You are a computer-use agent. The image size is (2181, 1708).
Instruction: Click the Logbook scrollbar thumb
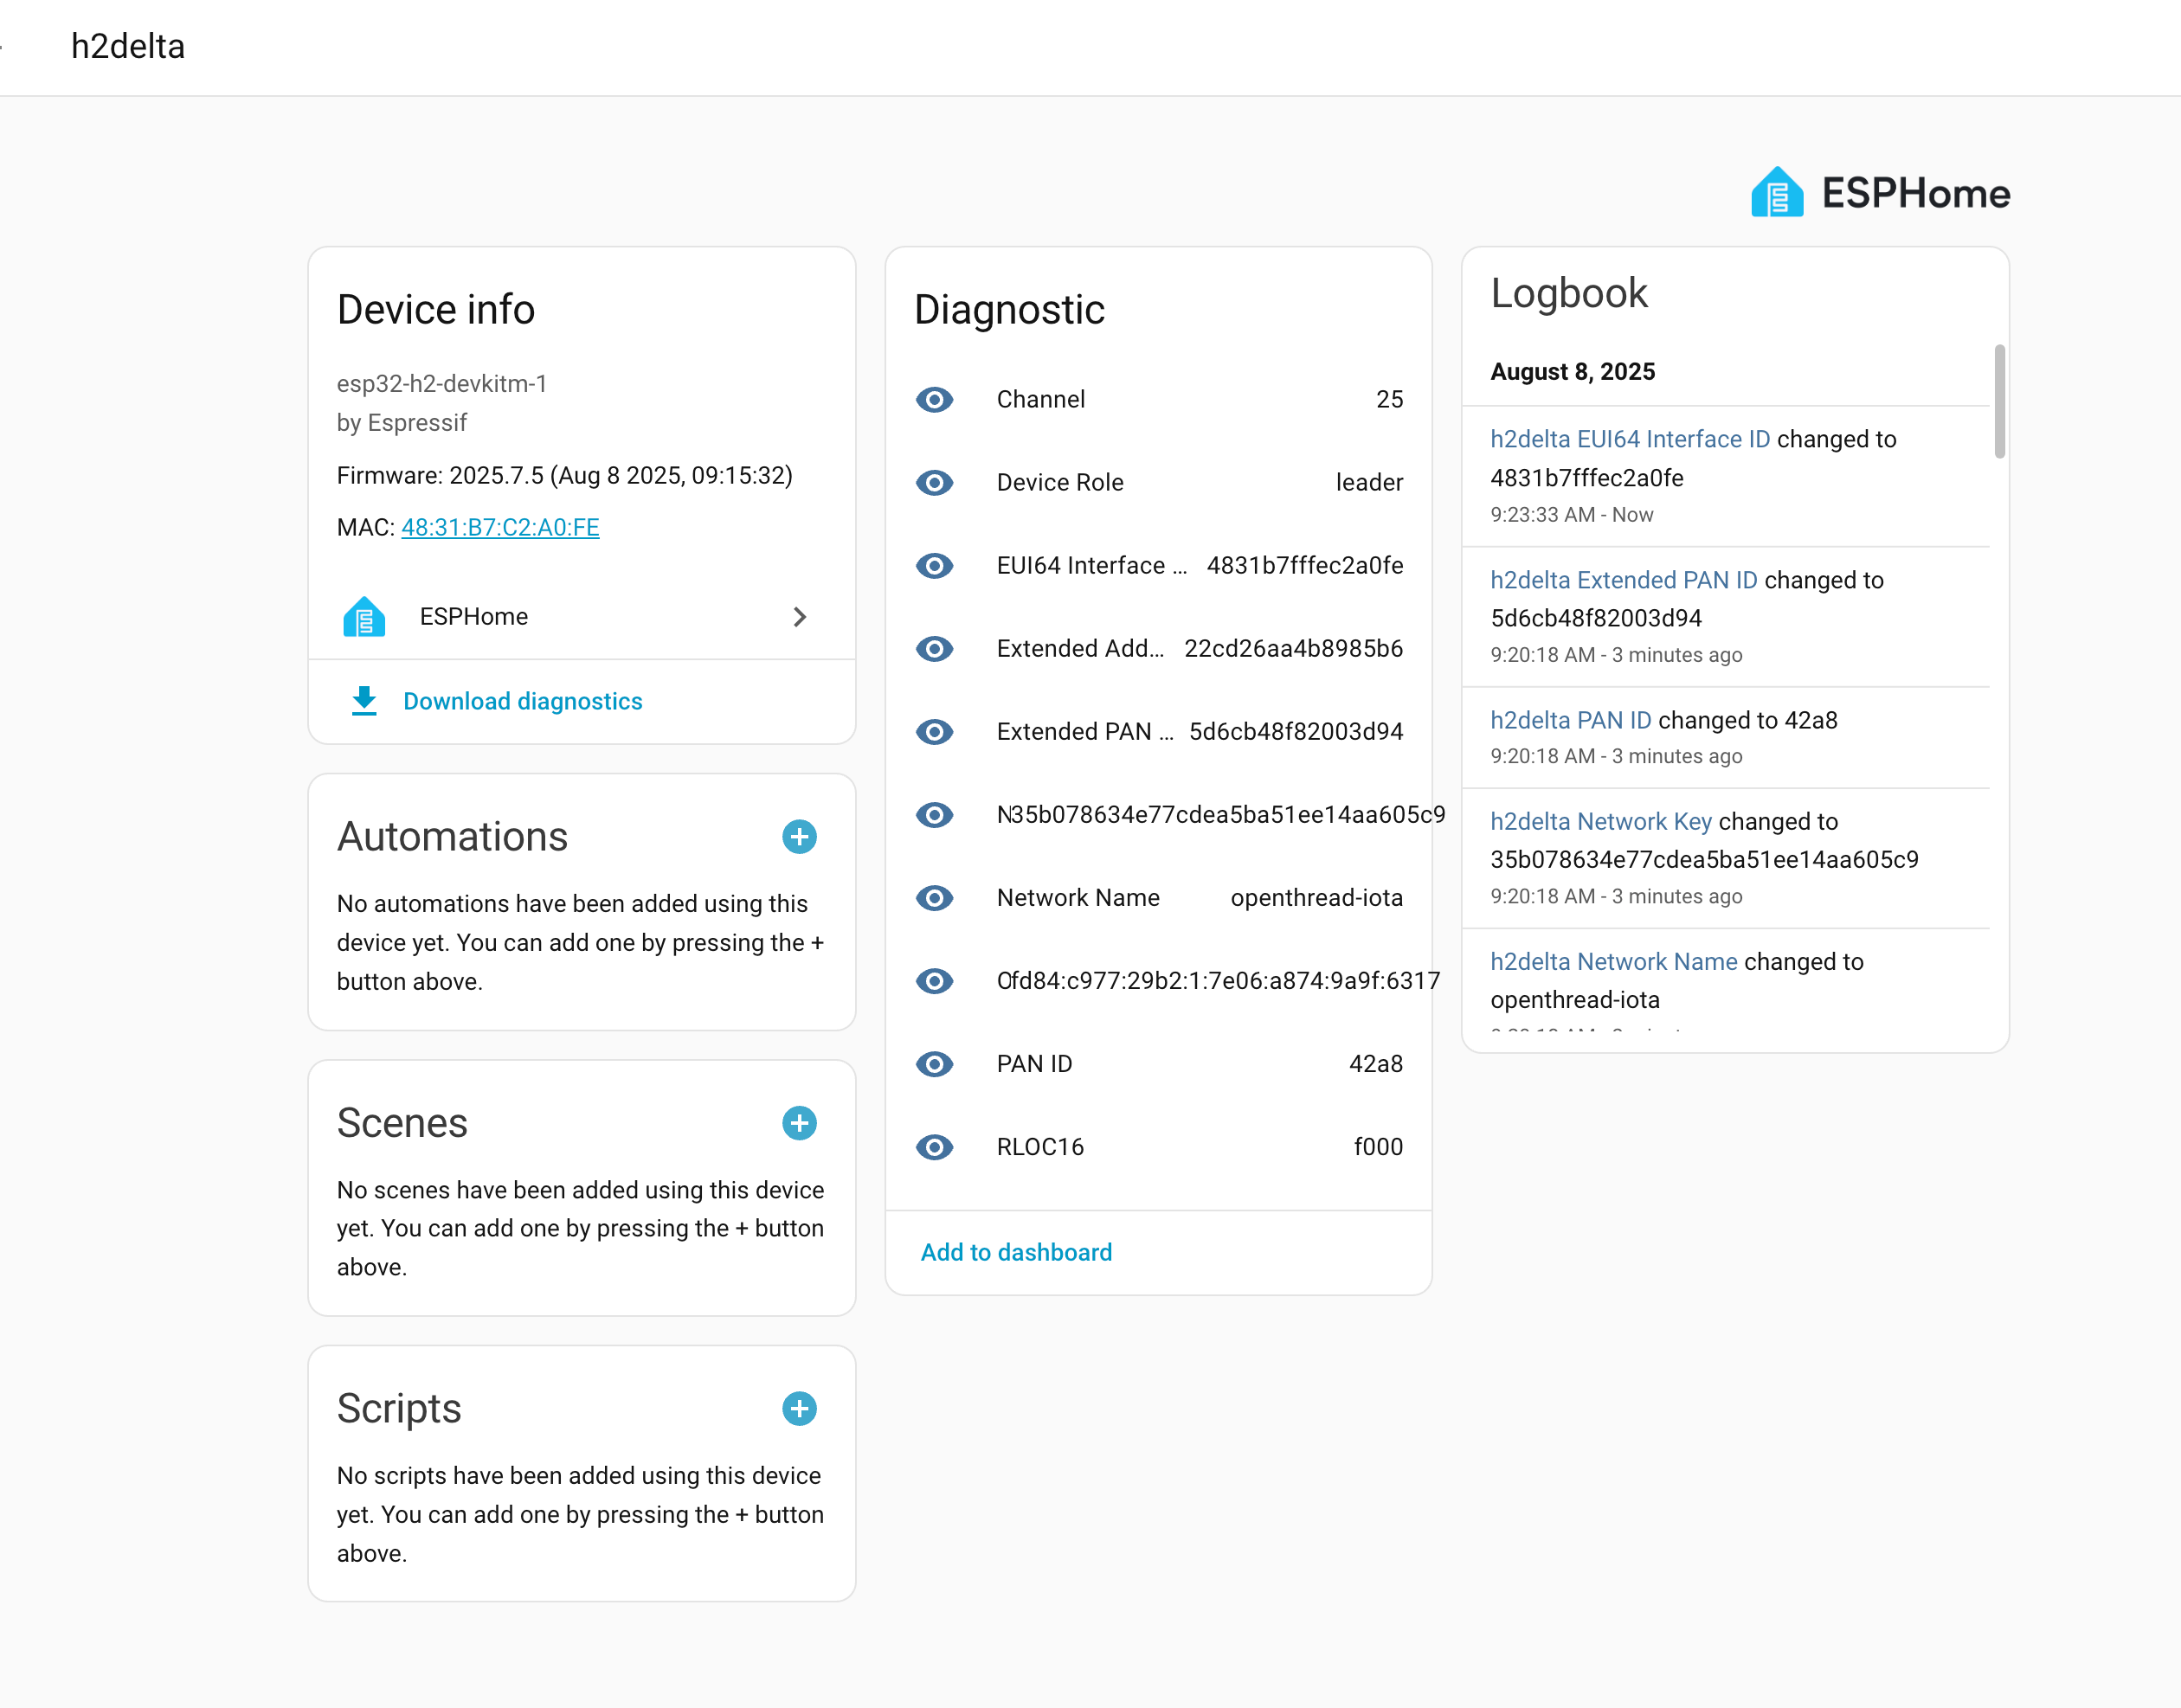coord(1998,401)
